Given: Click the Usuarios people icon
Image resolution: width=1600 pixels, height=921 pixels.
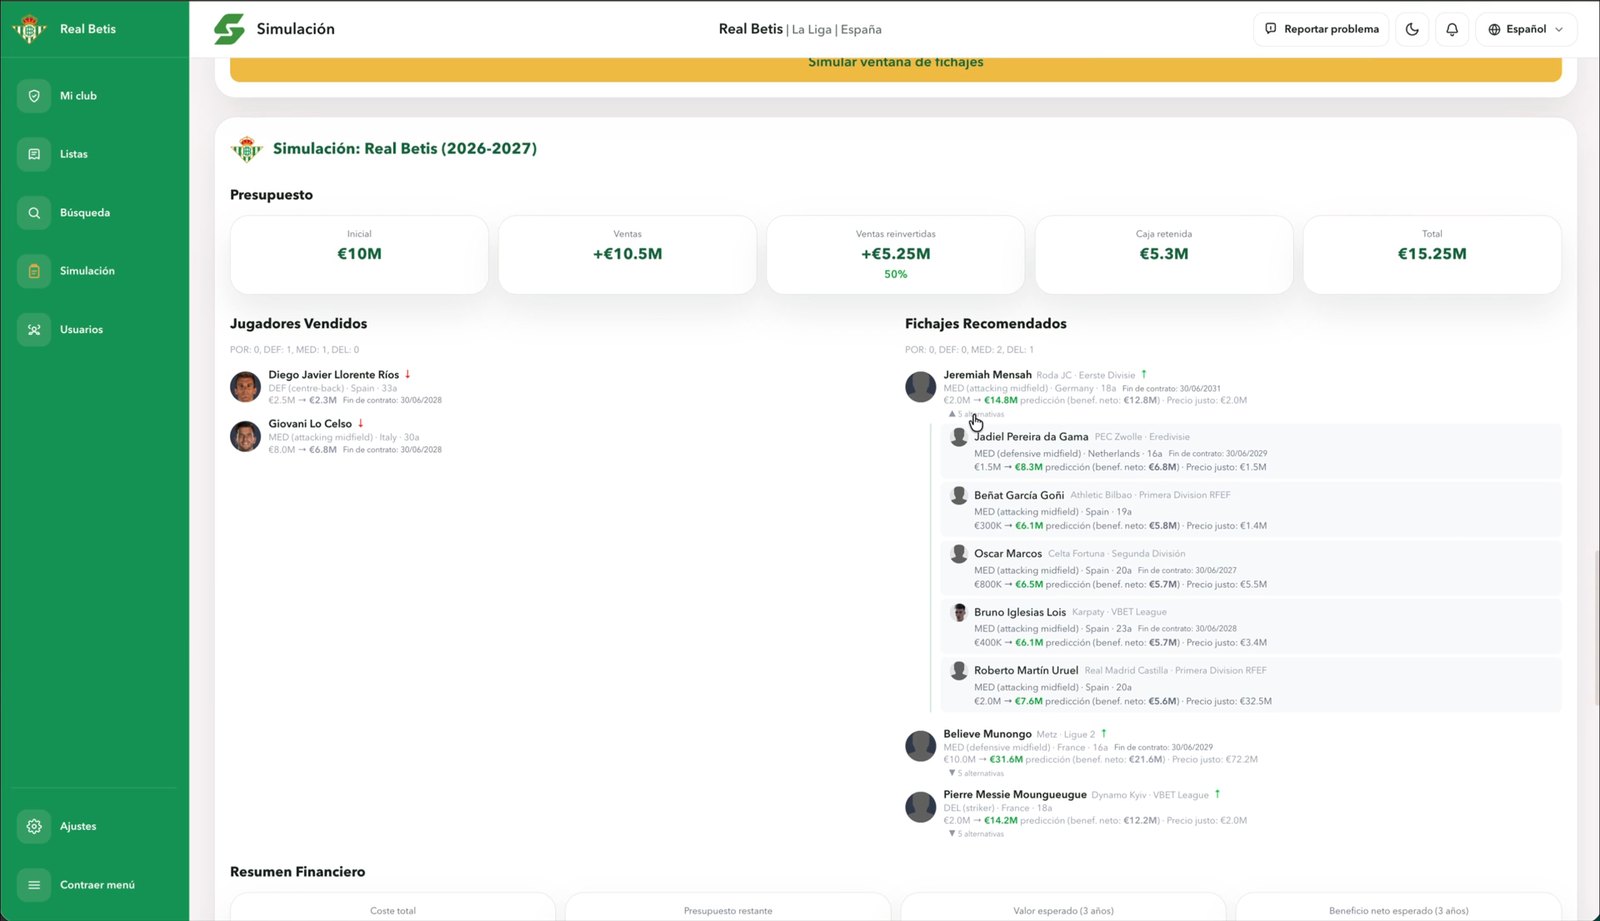Looking at the screenshot, I should coord(34,329).
